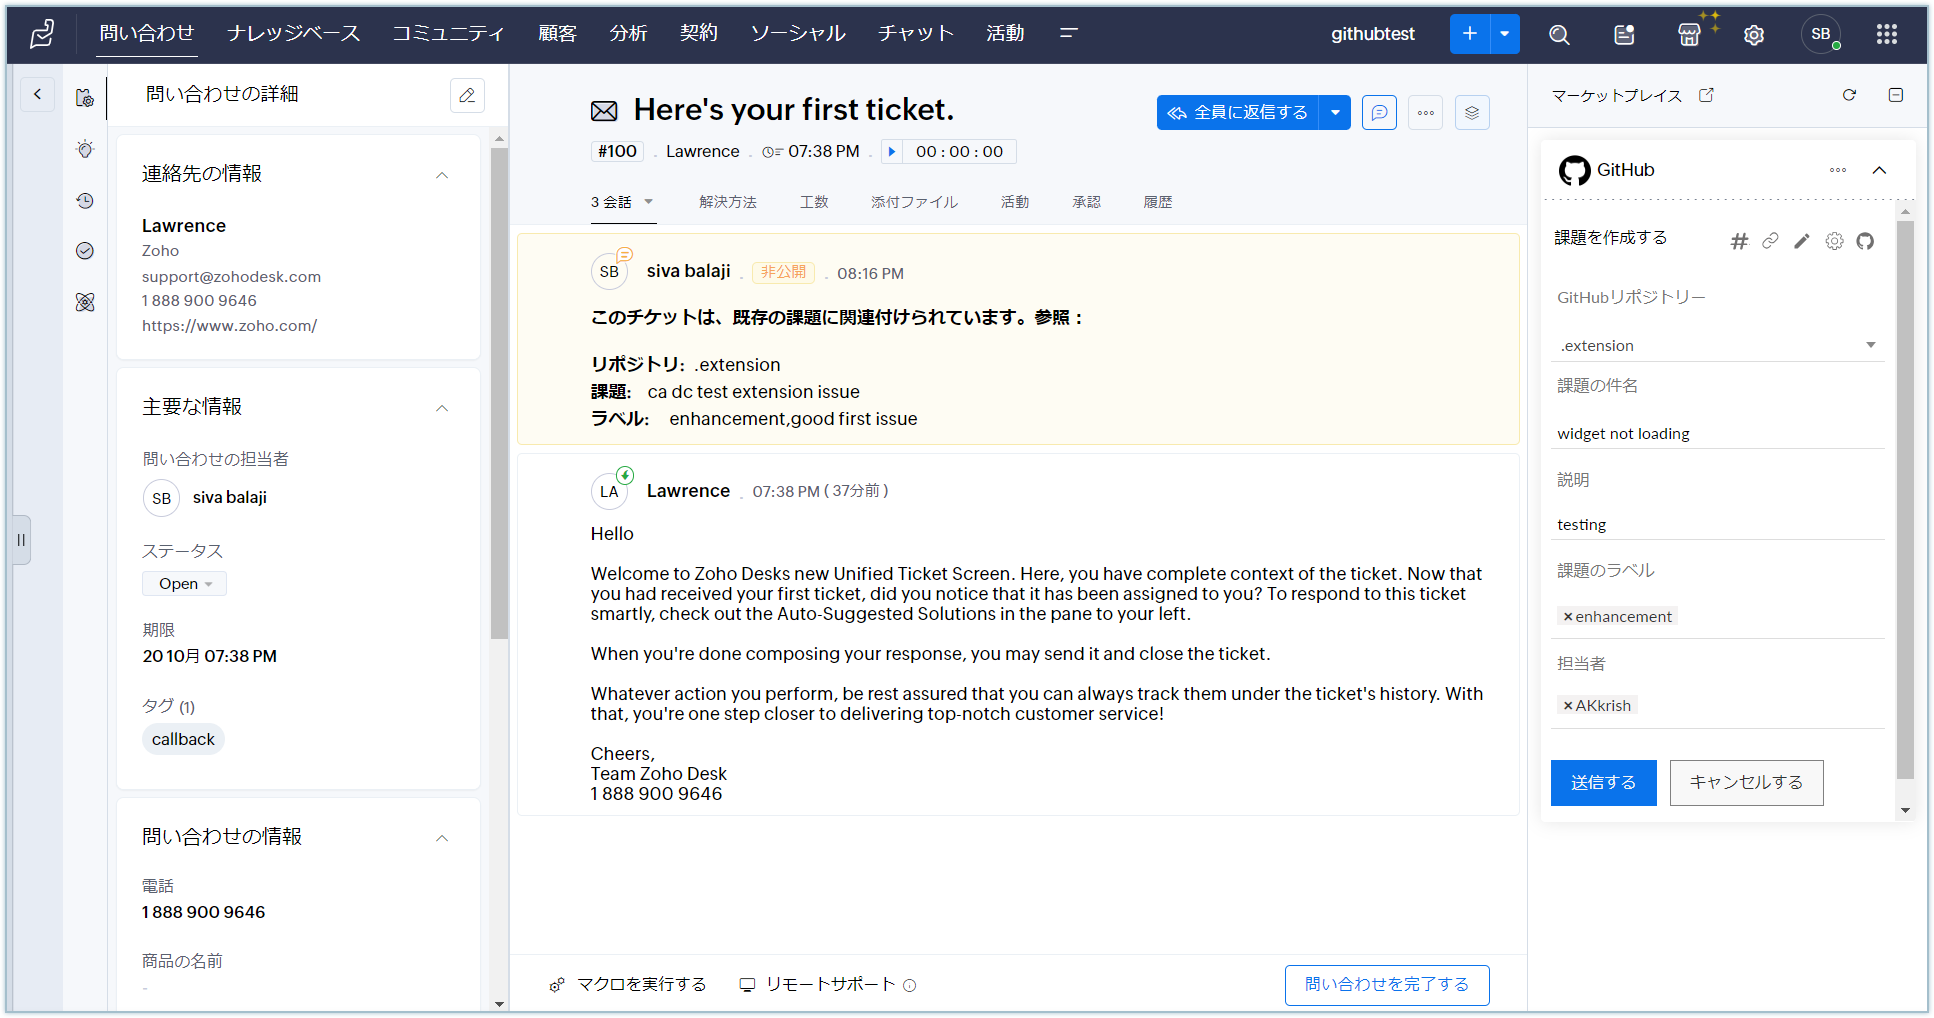The height and width of the screenshot is (1018, 1934).
Task: Minimize the Marketplace panel with the box icon
Action: [1895, 95]
